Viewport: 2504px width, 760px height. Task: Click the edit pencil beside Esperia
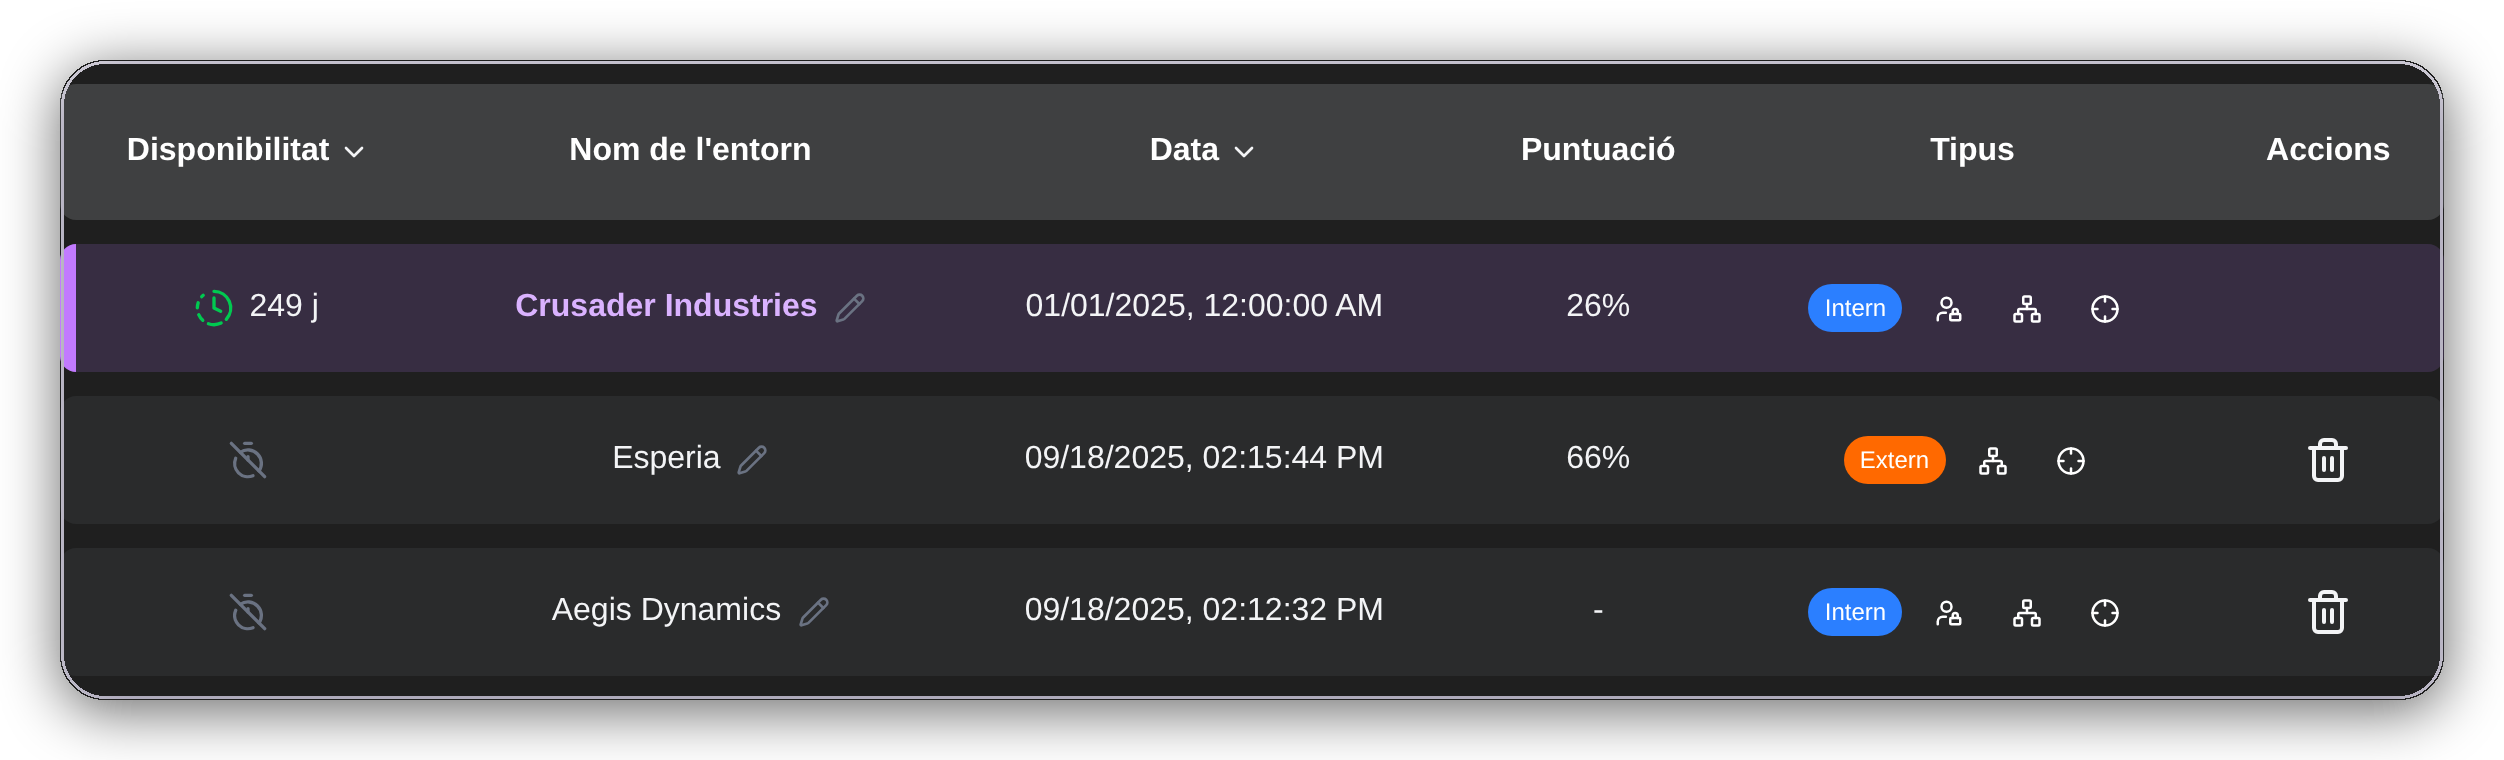tap(752, 460)
